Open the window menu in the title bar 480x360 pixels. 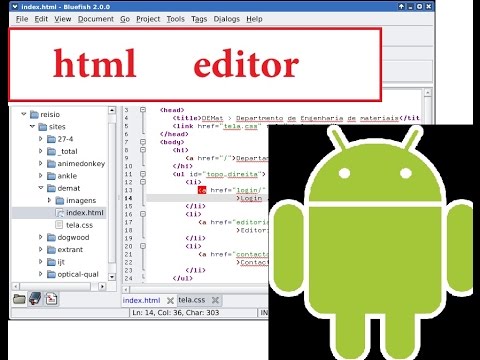(x=15, y=6)
